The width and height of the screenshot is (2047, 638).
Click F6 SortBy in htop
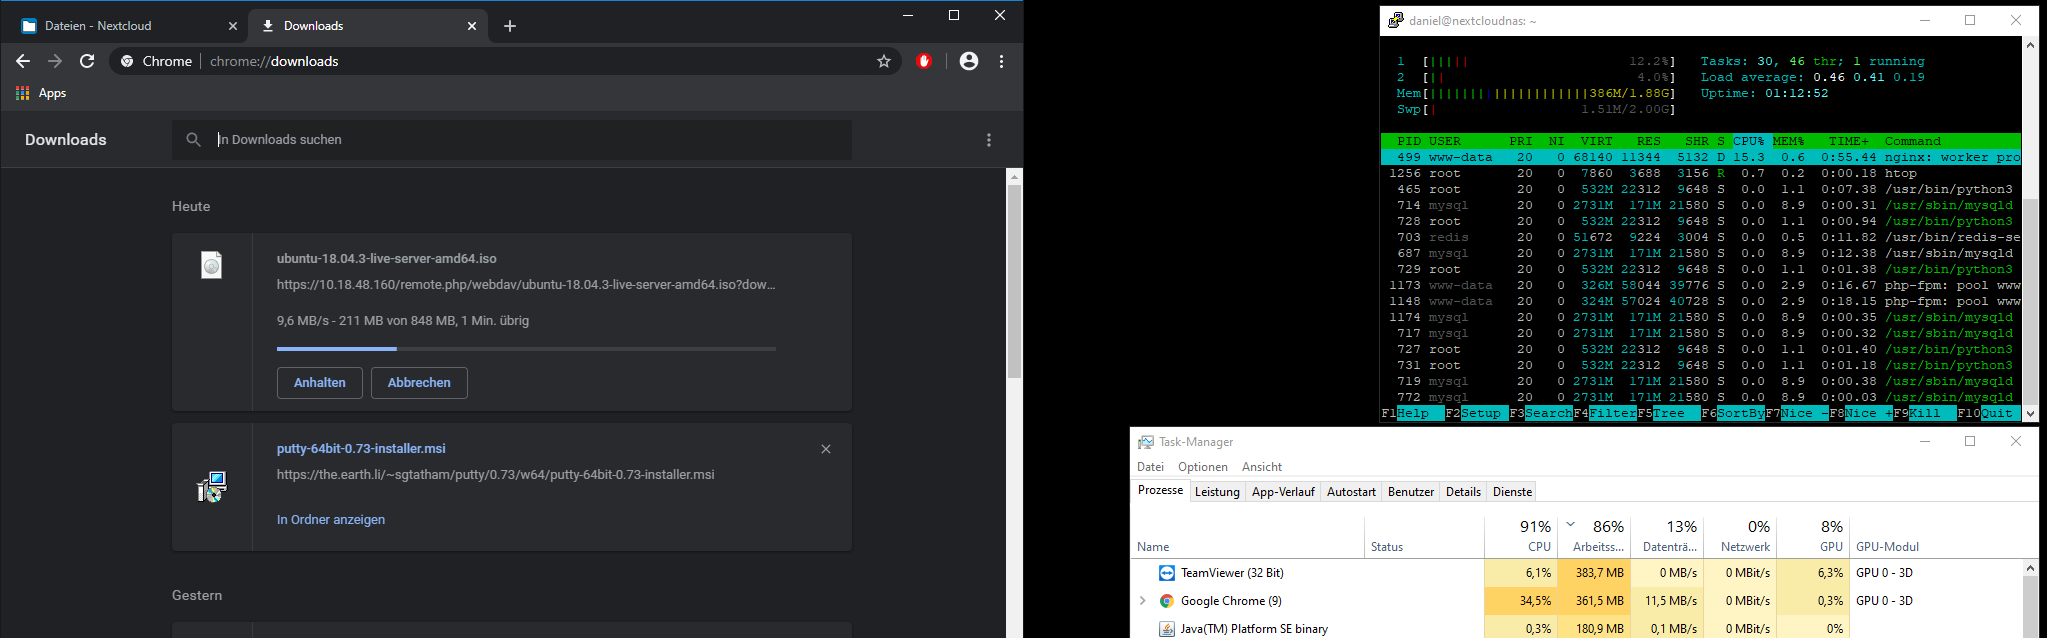click(1733, 414)
